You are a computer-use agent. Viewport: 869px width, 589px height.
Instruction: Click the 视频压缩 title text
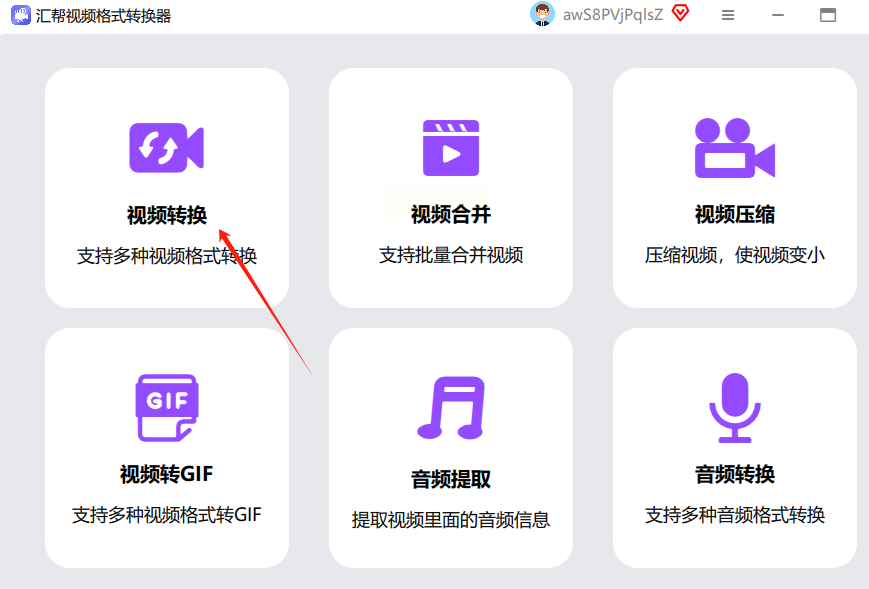pos(735,214)
